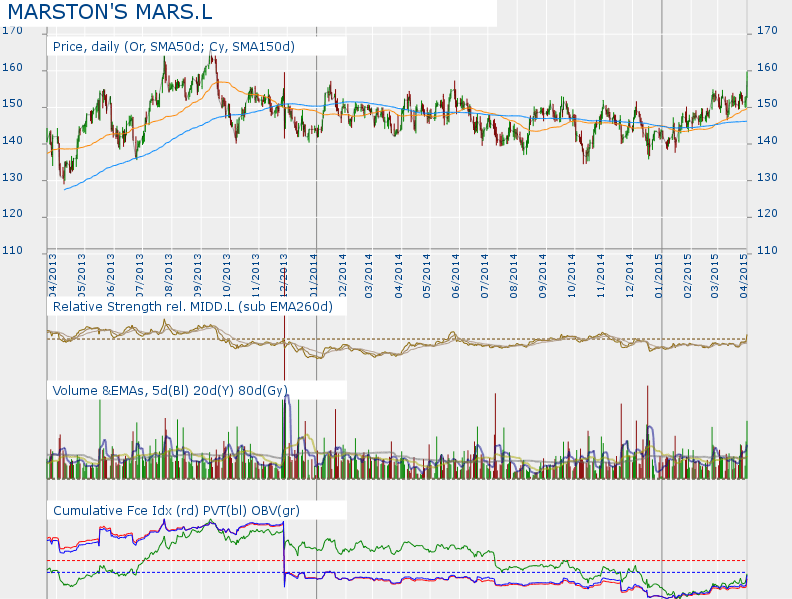Click the 03/2014 date label
792x599 pixels.
click(369, 276)
